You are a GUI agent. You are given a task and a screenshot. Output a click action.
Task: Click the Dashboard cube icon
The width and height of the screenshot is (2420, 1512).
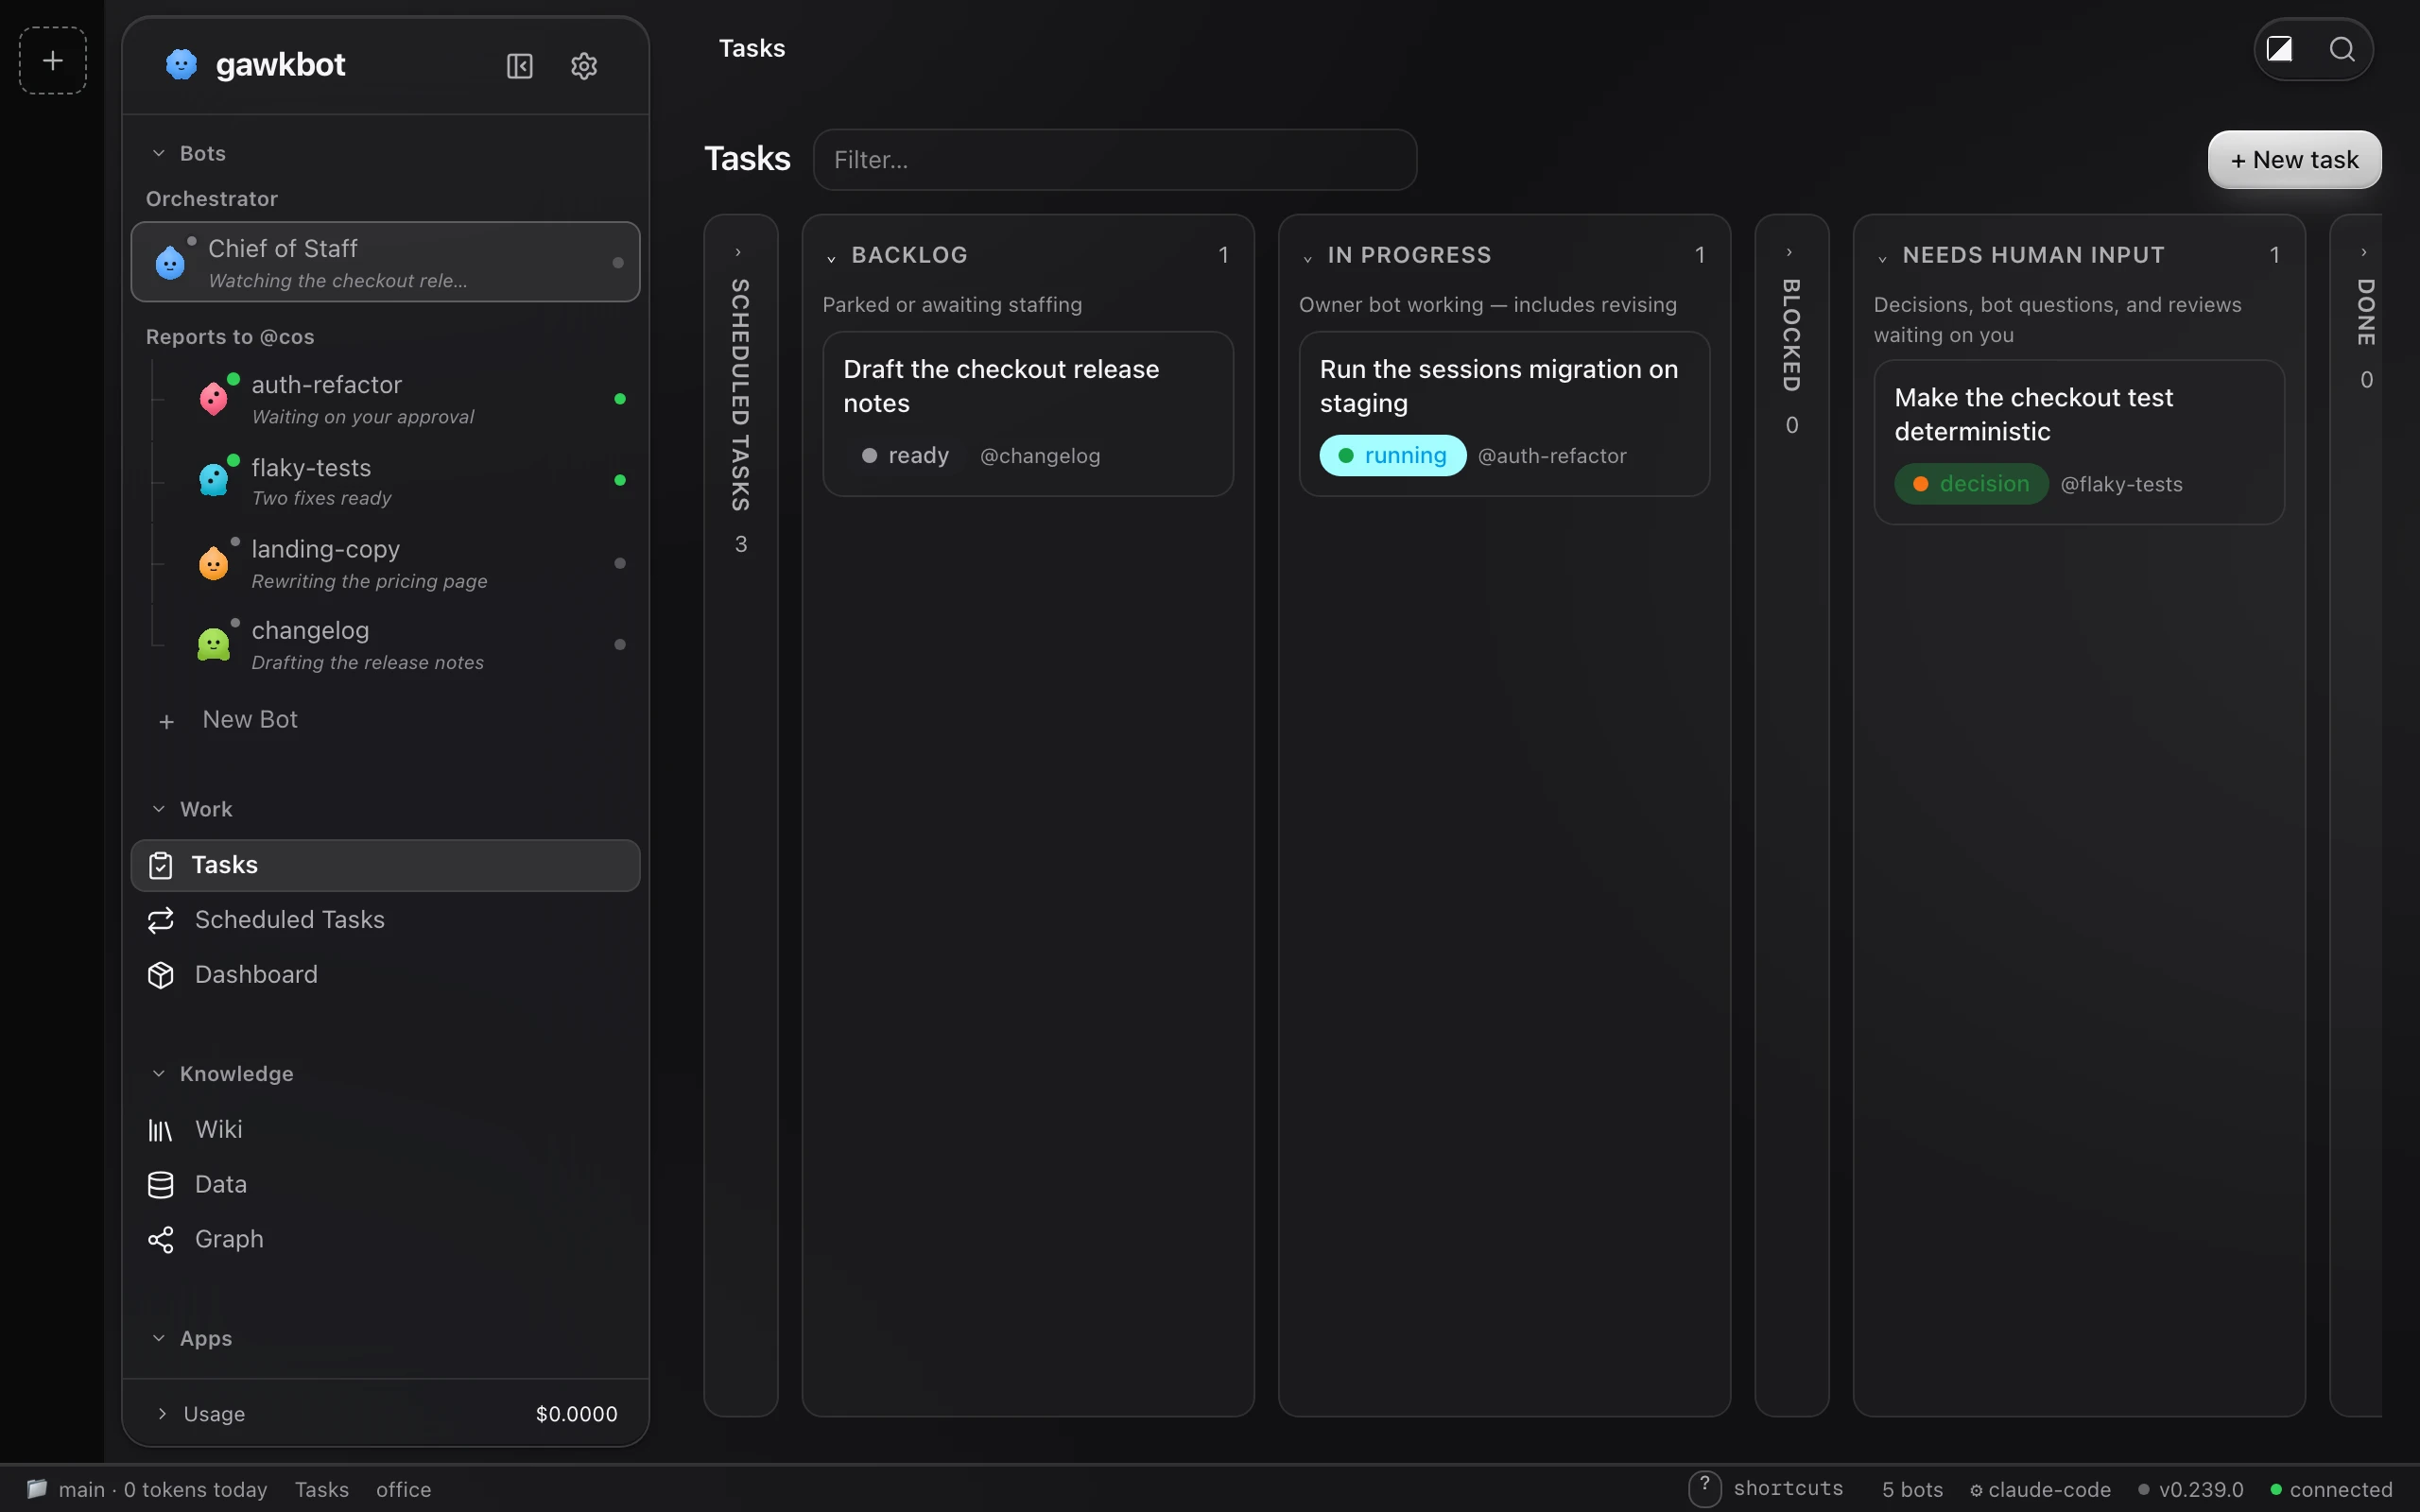point(161,975)
